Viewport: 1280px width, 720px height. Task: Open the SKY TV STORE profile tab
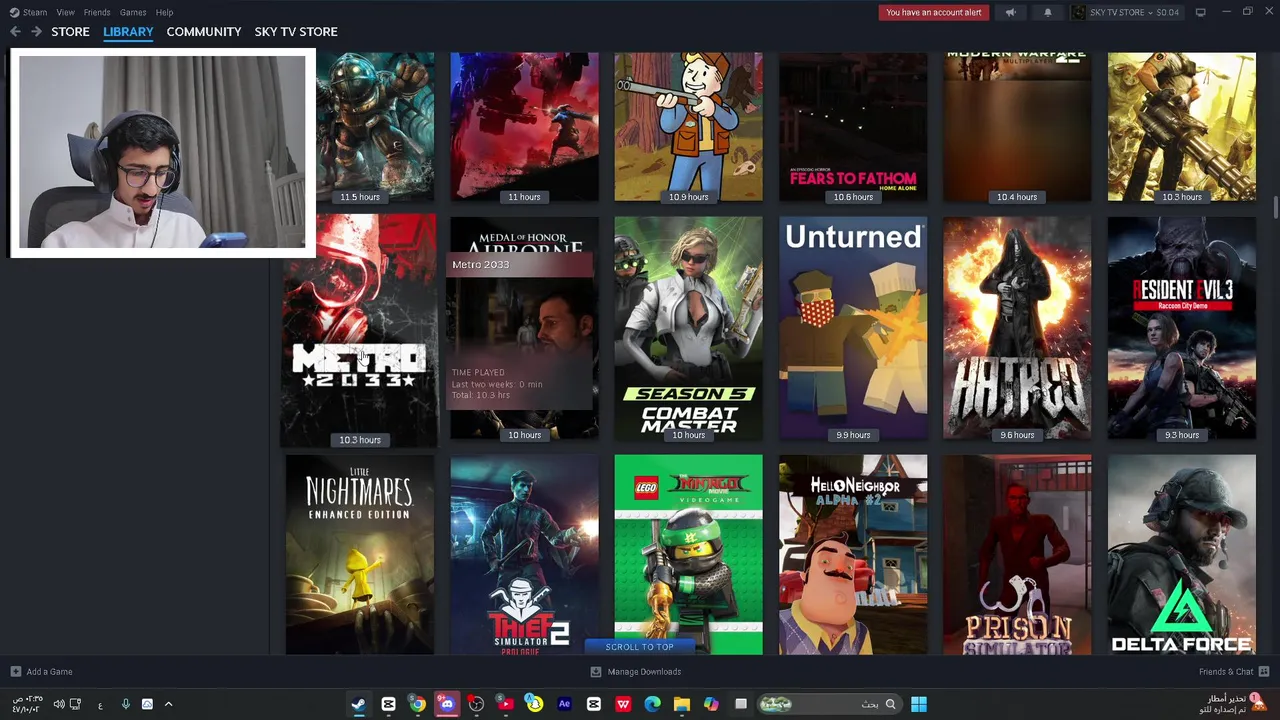296,32
